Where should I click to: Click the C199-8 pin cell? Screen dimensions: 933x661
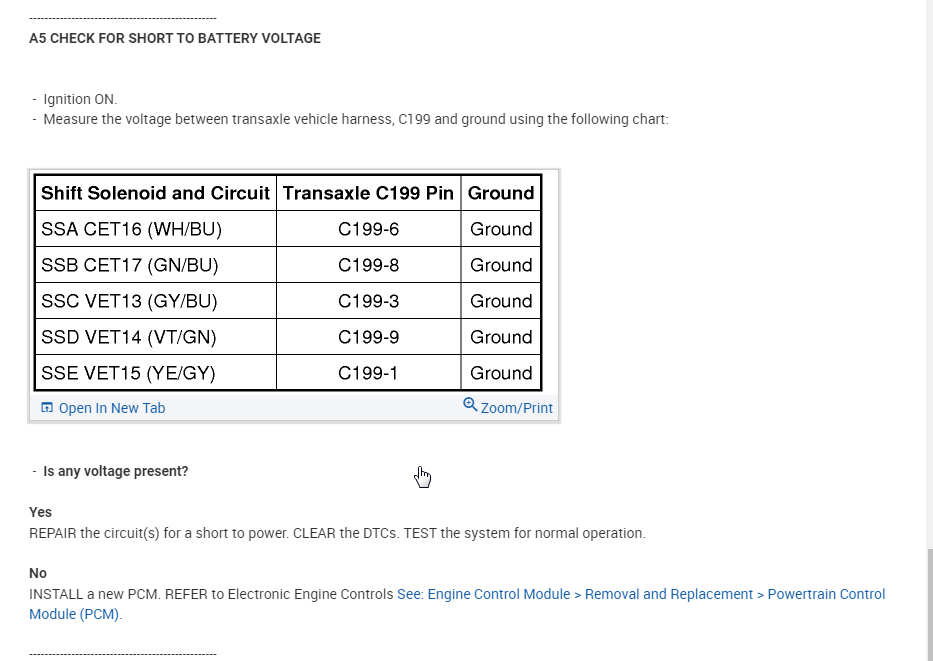tap(368, 265)
